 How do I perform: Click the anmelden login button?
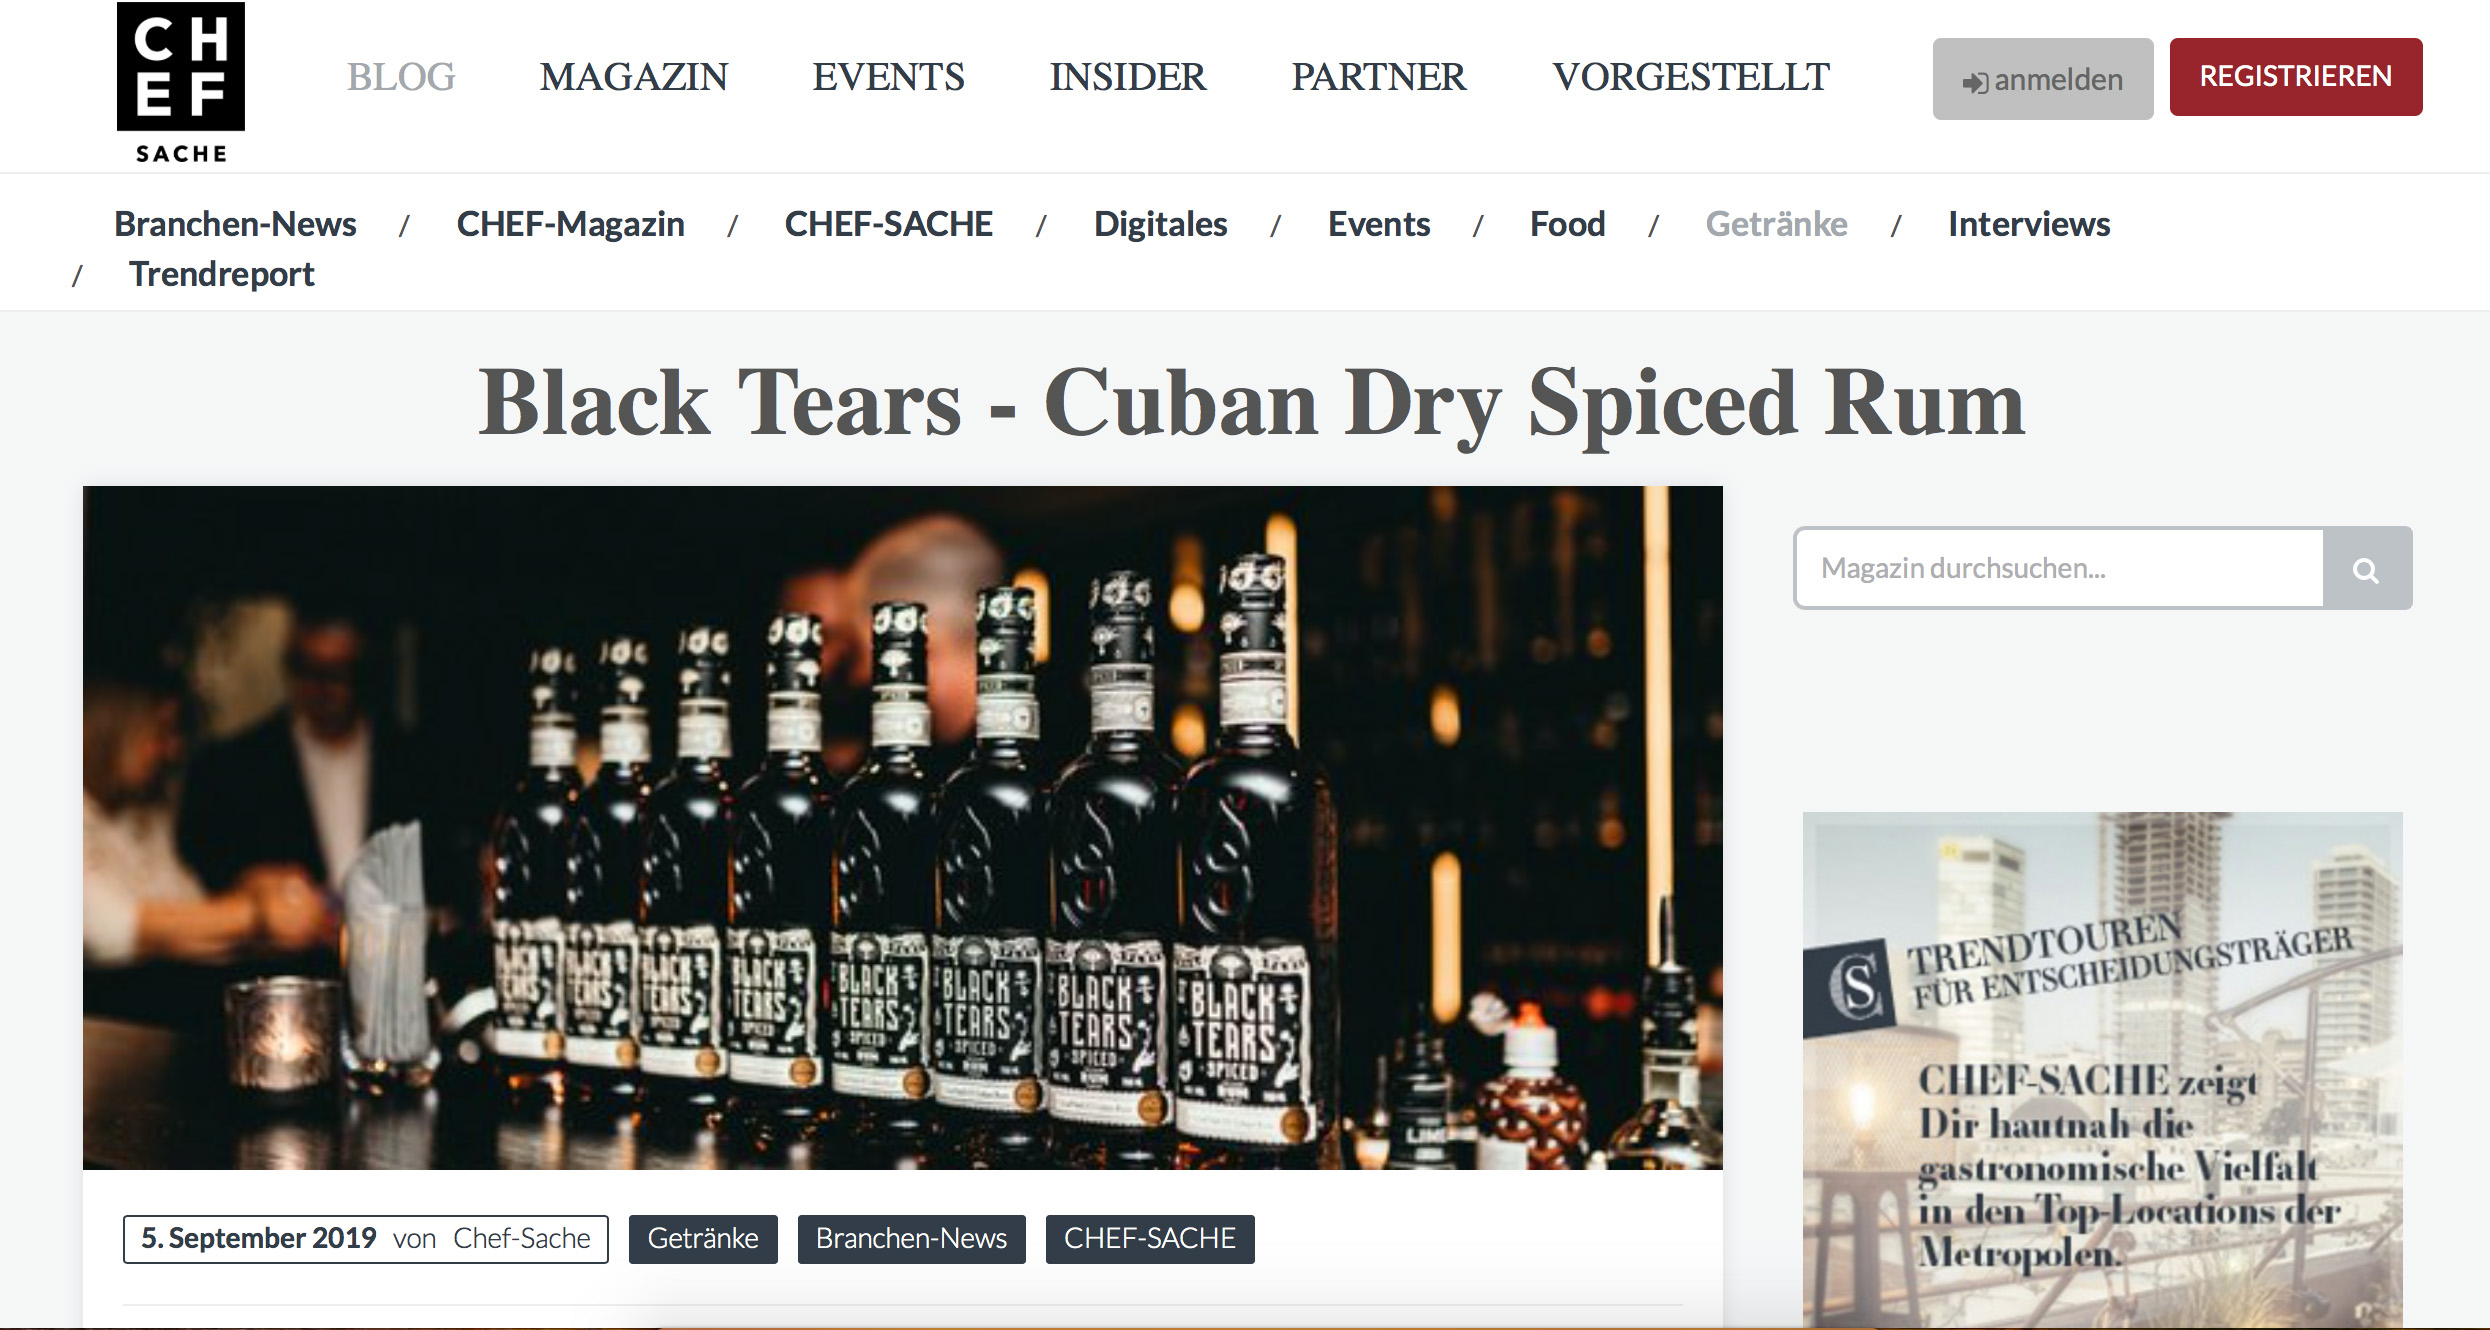coord(2042,79)
